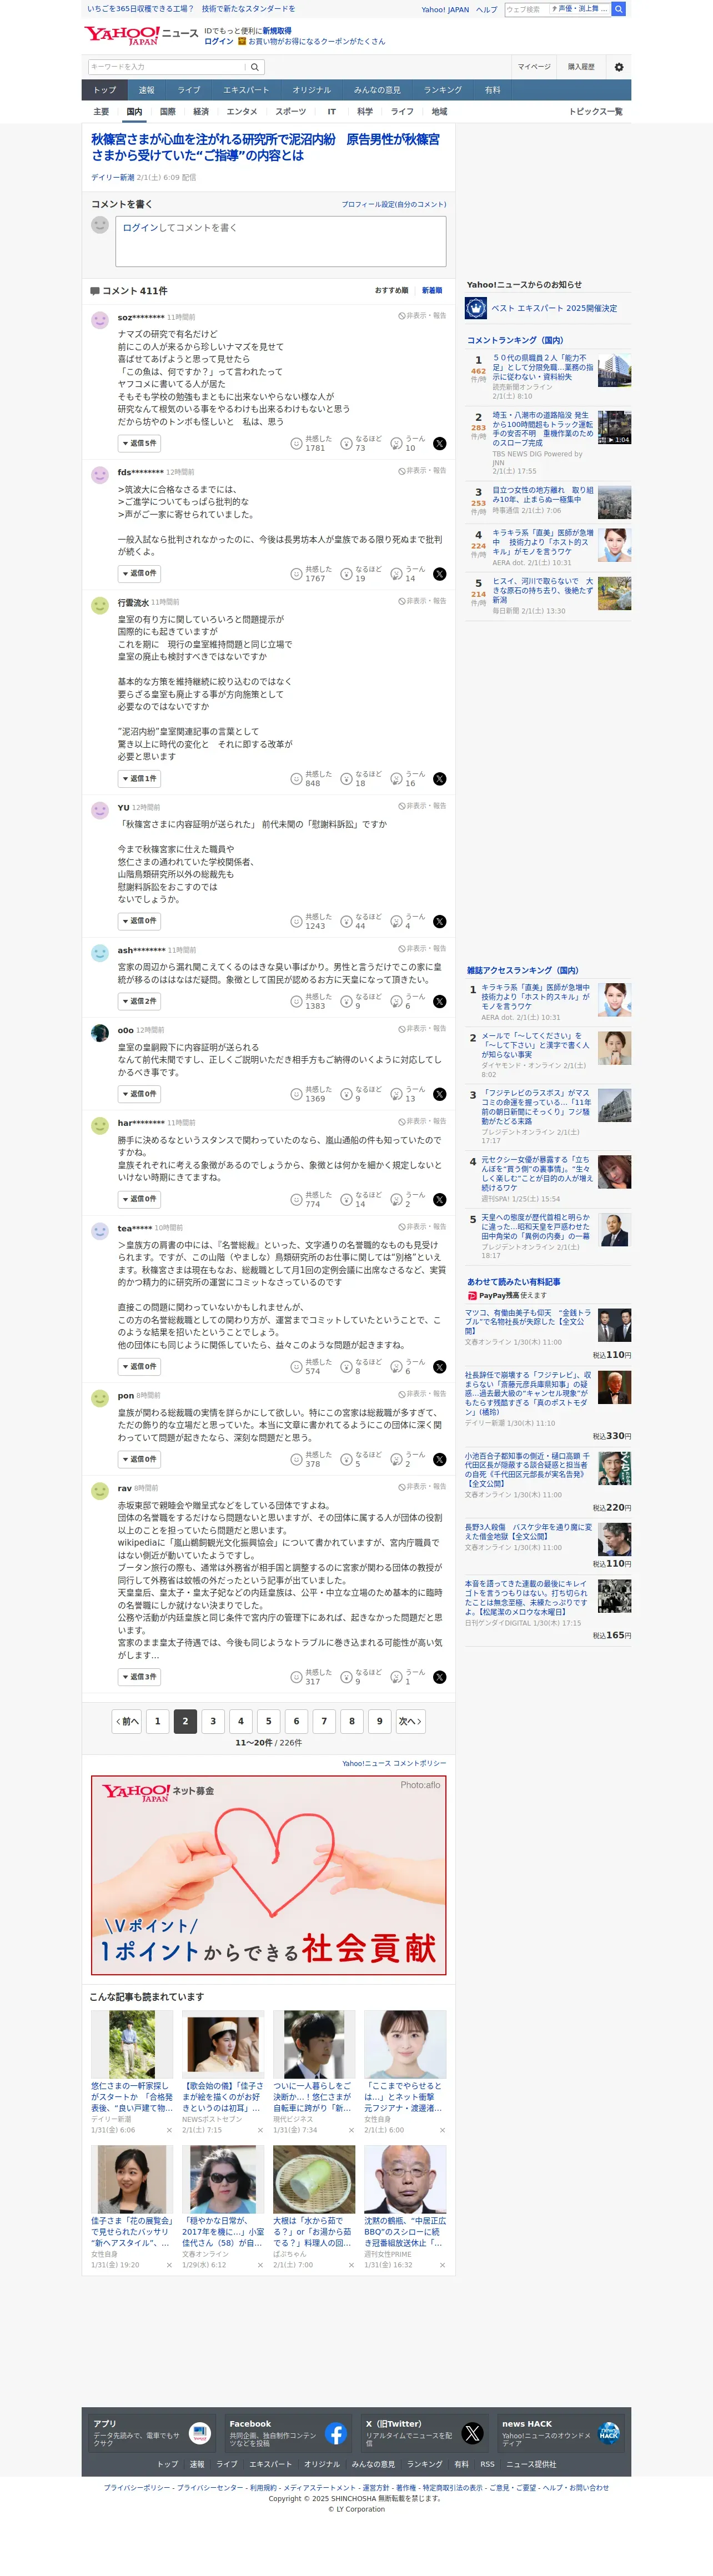
Task: Open the news HACK footer icon
Action: (608, 2433)
